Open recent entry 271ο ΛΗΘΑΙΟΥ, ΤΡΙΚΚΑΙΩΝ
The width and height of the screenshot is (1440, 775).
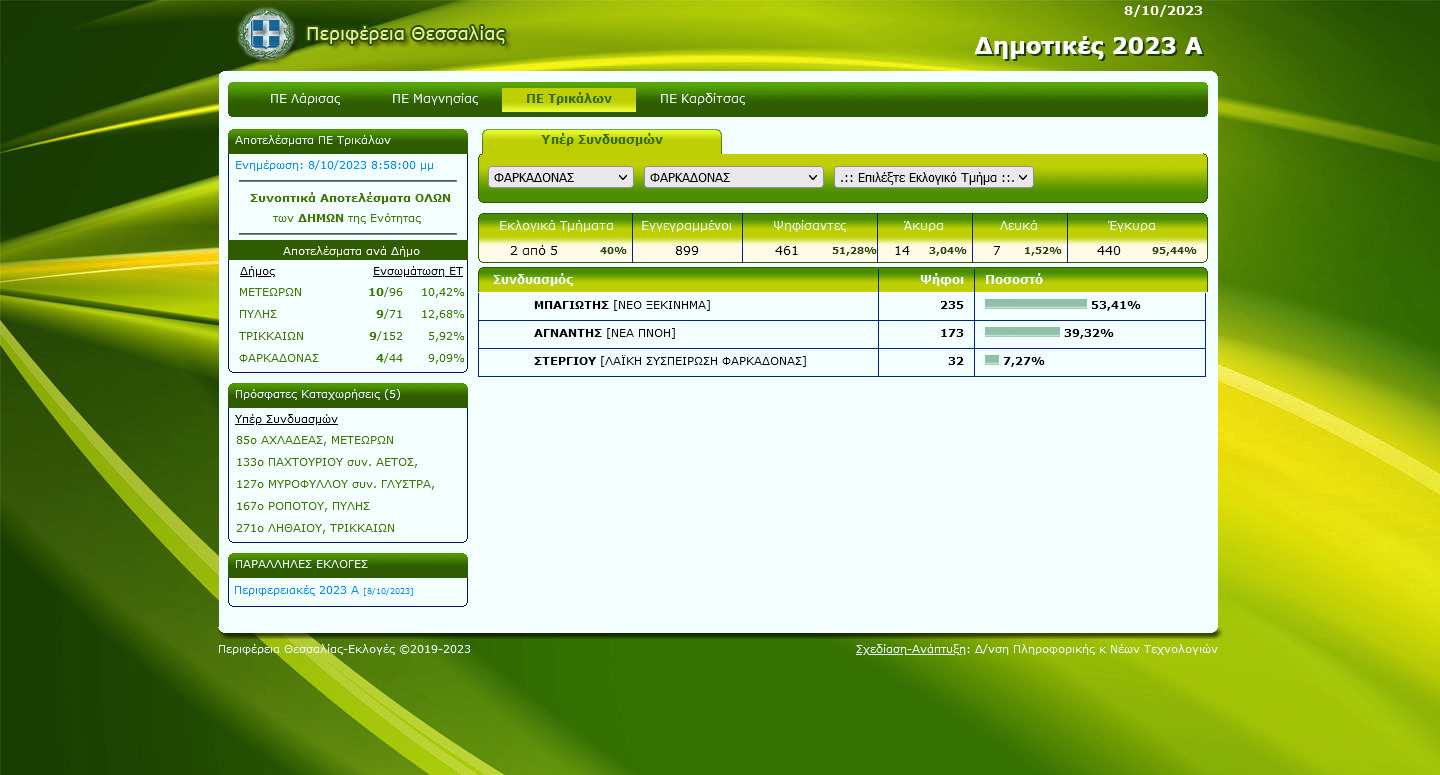click(315, 528)
